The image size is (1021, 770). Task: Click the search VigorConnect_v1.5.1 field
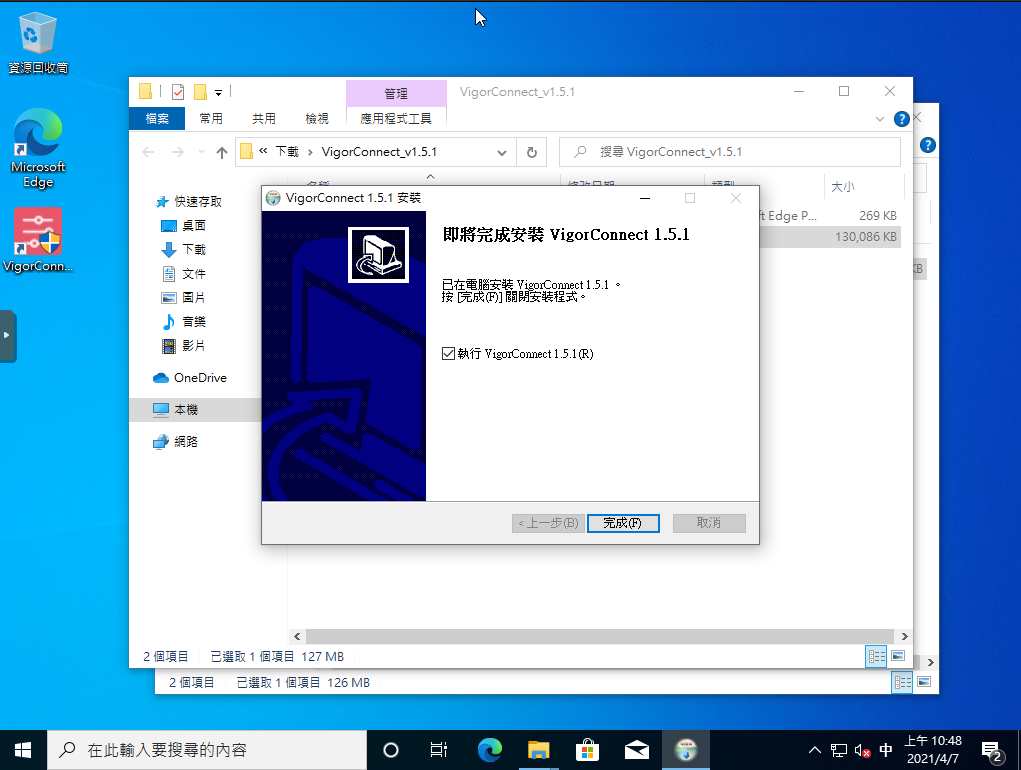coord(740,152)
